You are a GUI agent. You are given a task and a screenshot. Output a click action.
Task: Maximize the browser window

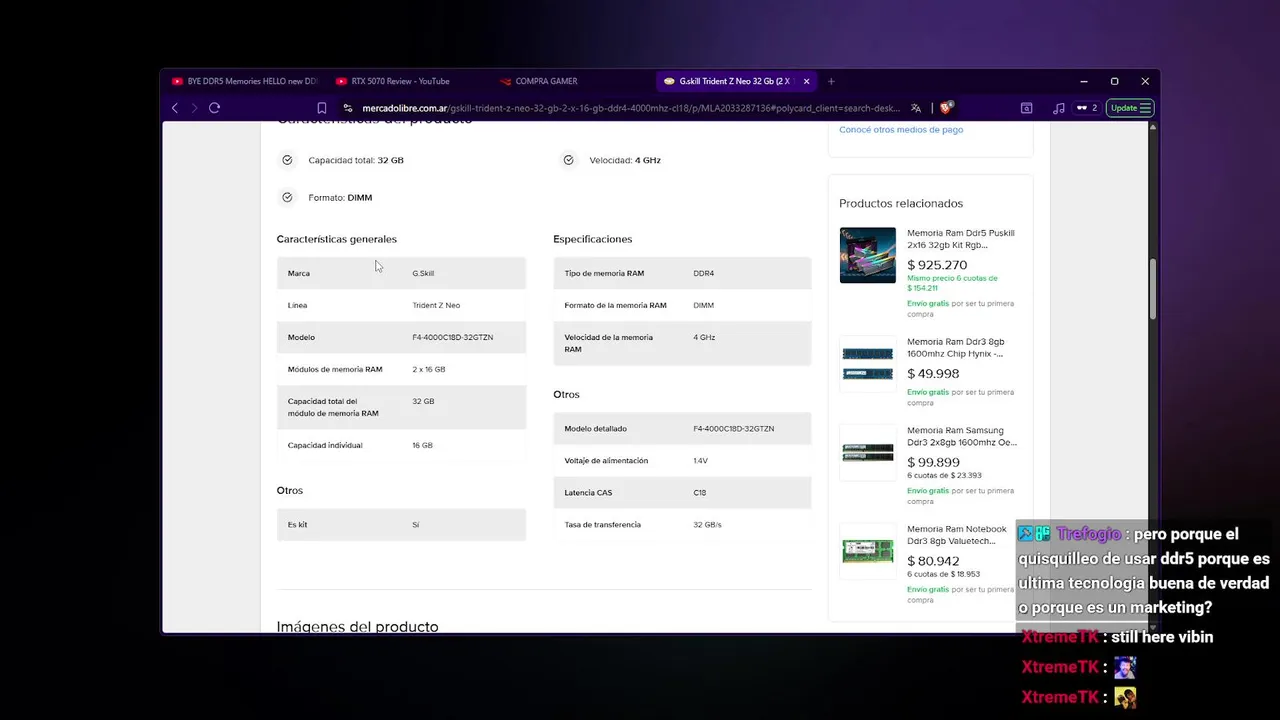[x=1114, y=81]
